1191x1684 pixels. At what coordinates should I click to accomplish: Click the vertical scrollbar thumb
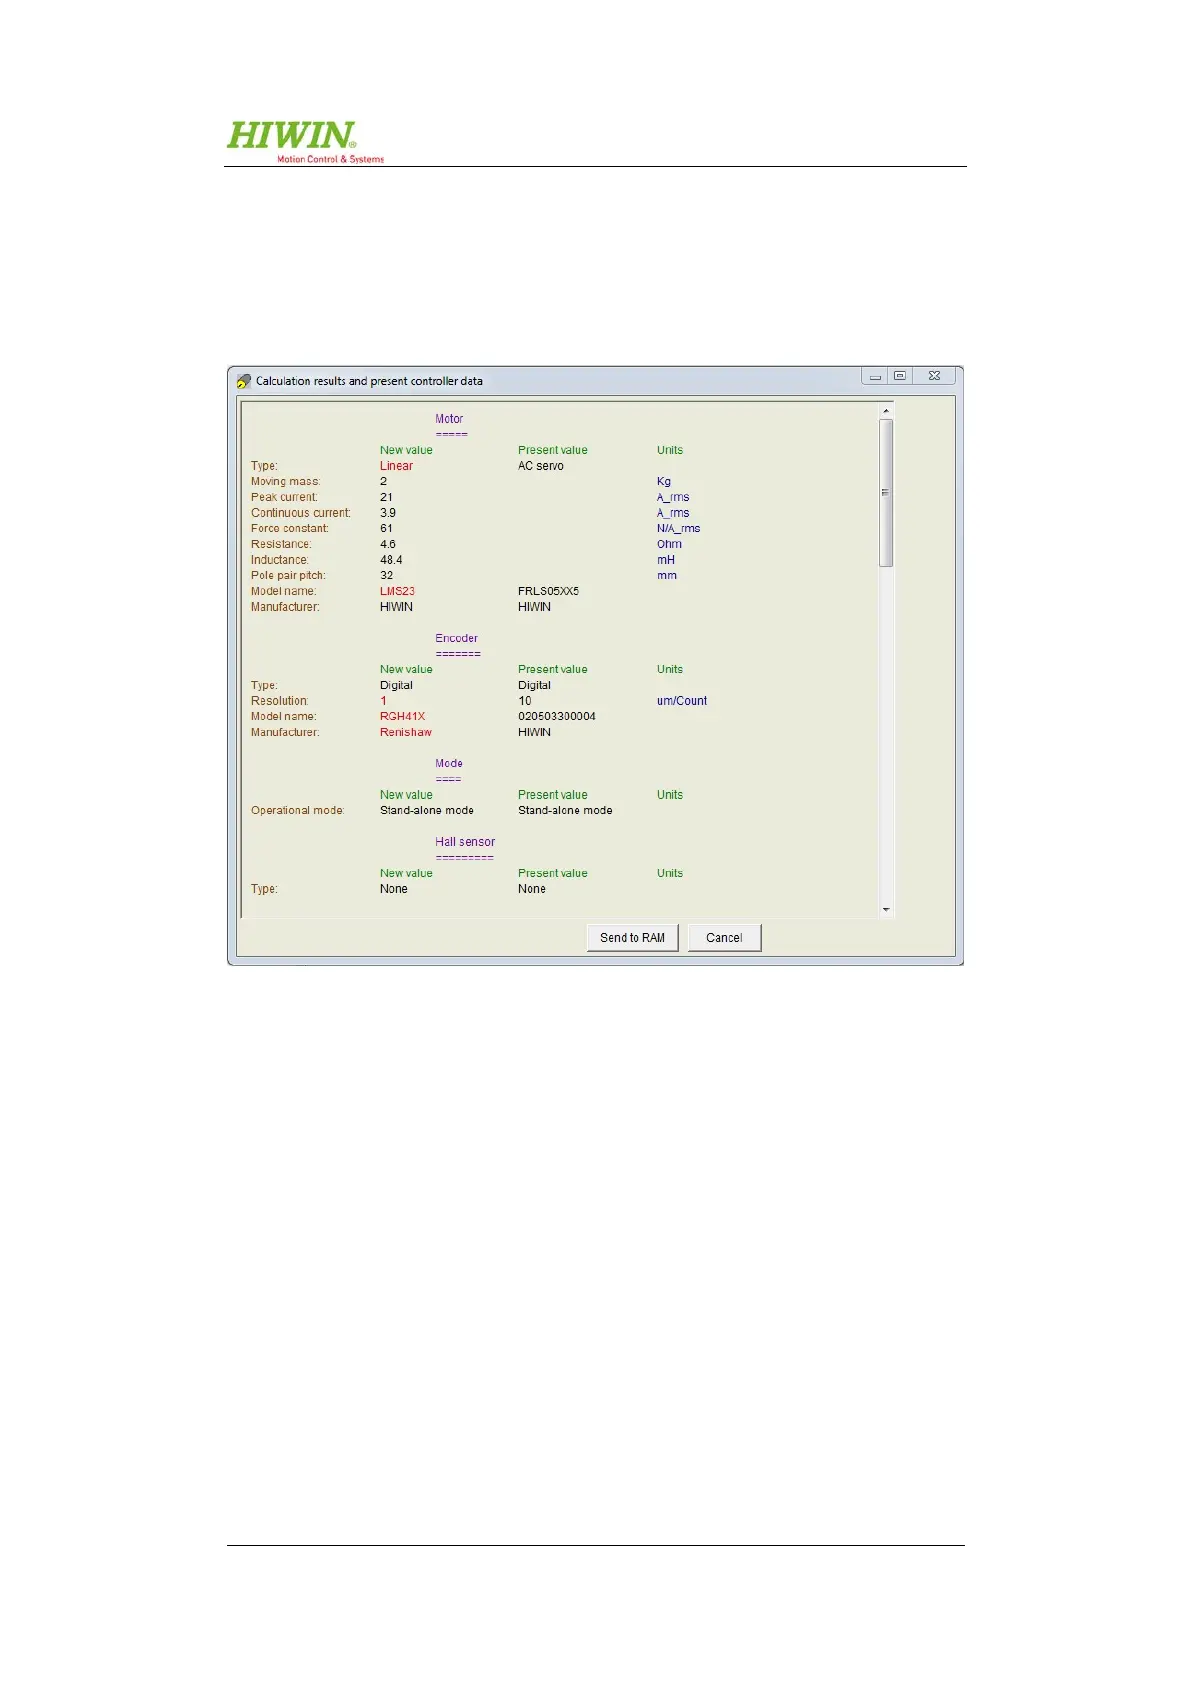click(886, 493)
